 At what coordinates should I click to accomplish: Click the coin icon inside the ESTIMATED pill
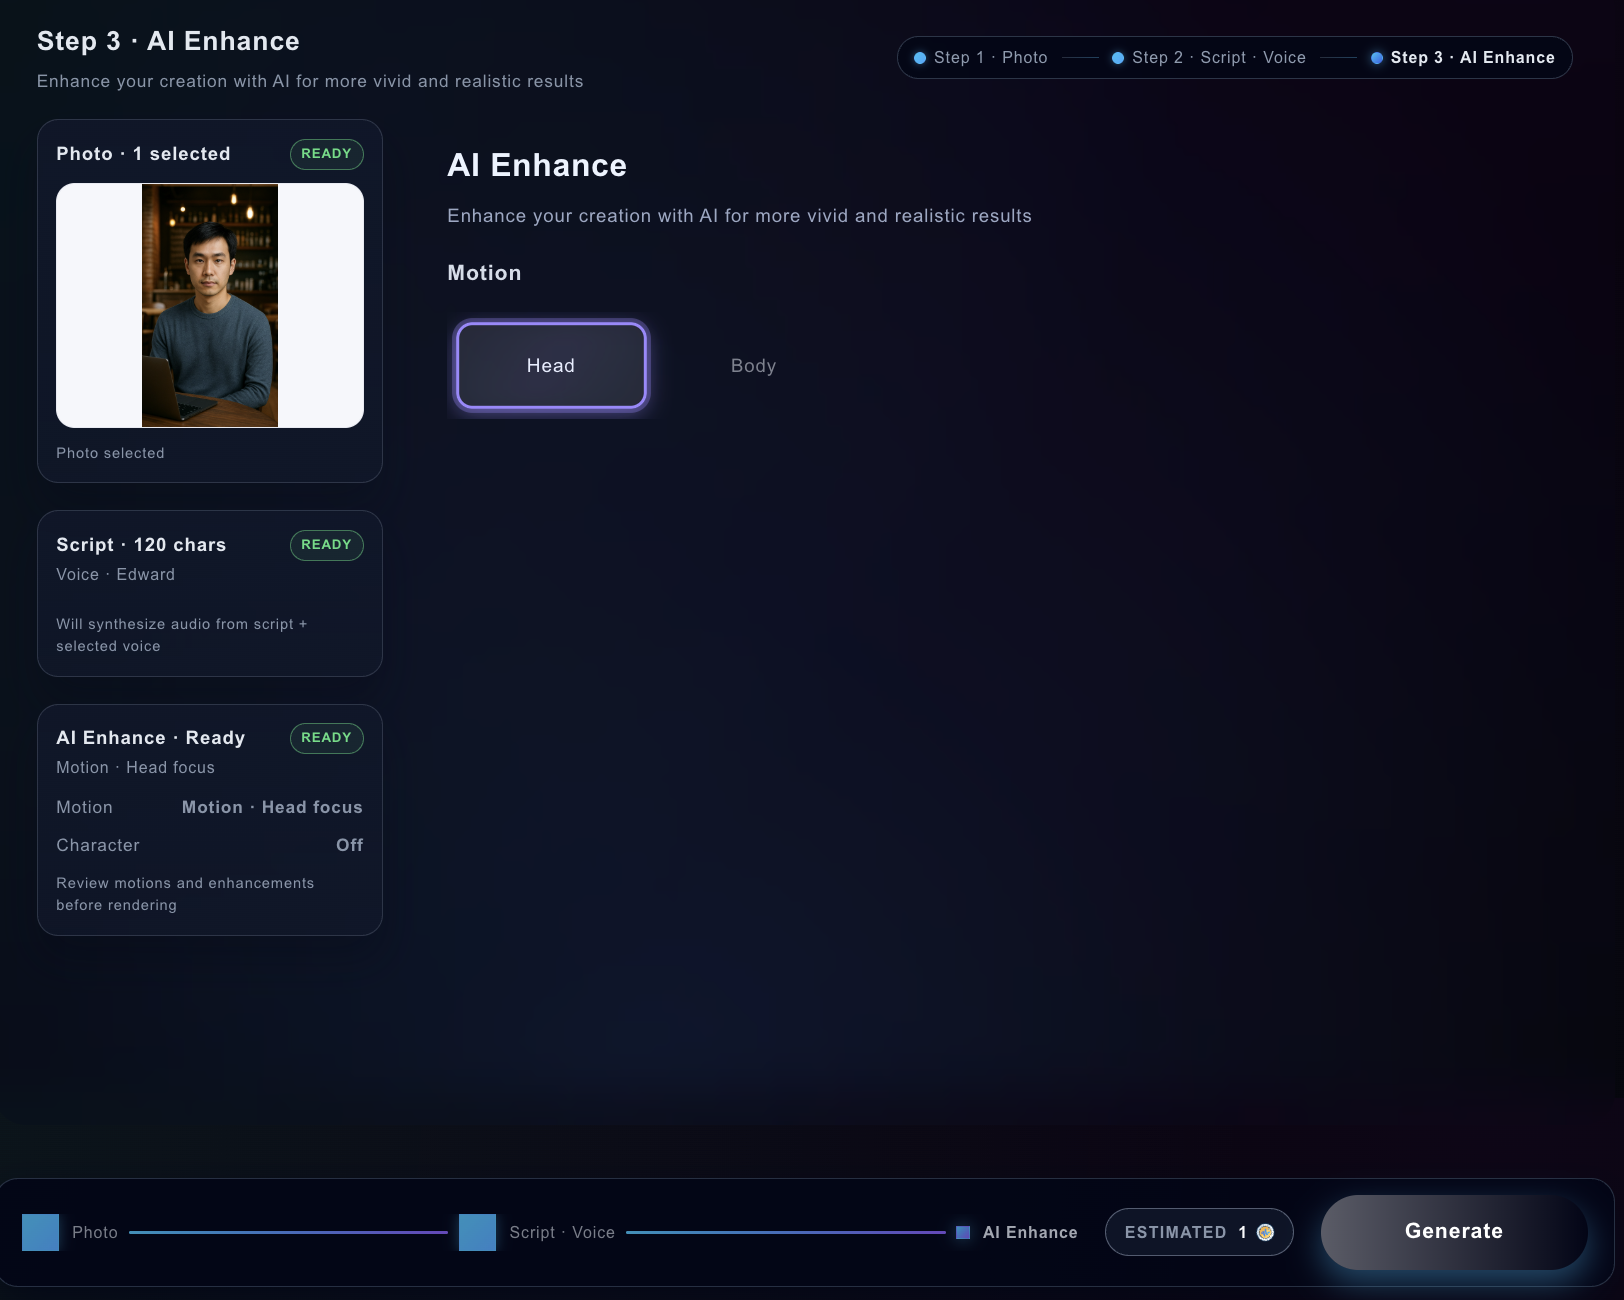[1266, 1232]
